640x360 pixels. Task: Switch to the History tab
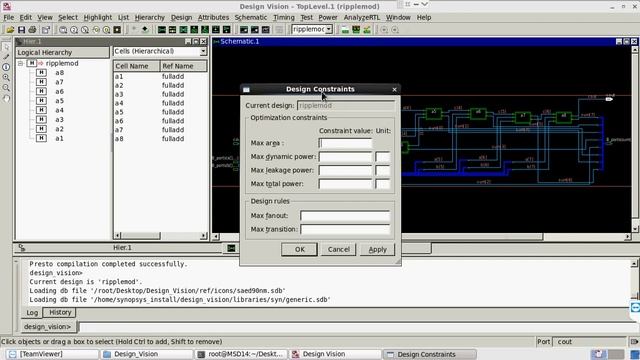pos(60,312)
